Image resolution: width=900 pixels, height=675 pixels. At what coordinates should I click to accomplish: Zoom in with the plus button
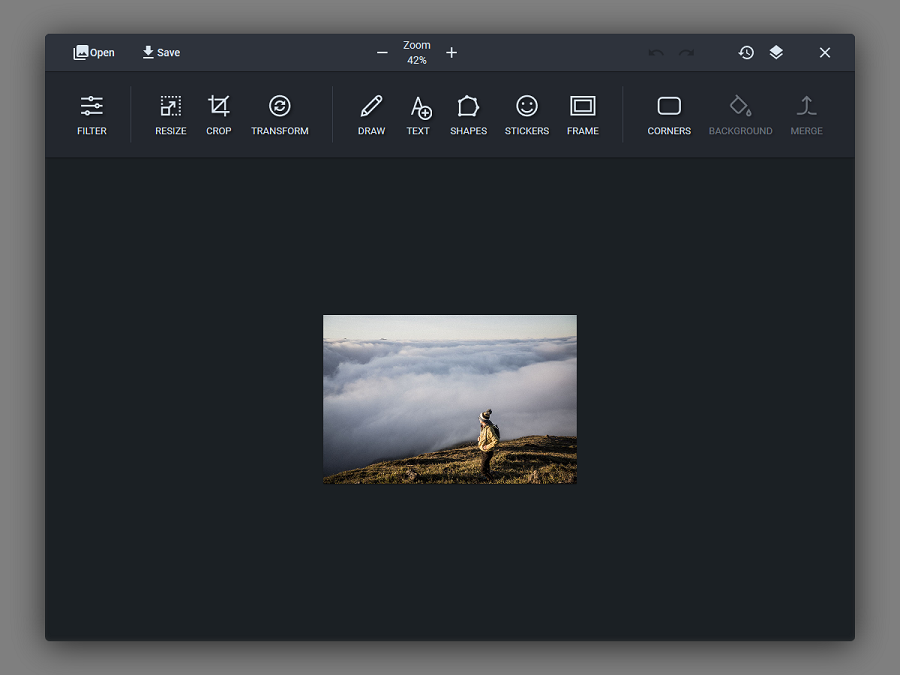(451, 52)
